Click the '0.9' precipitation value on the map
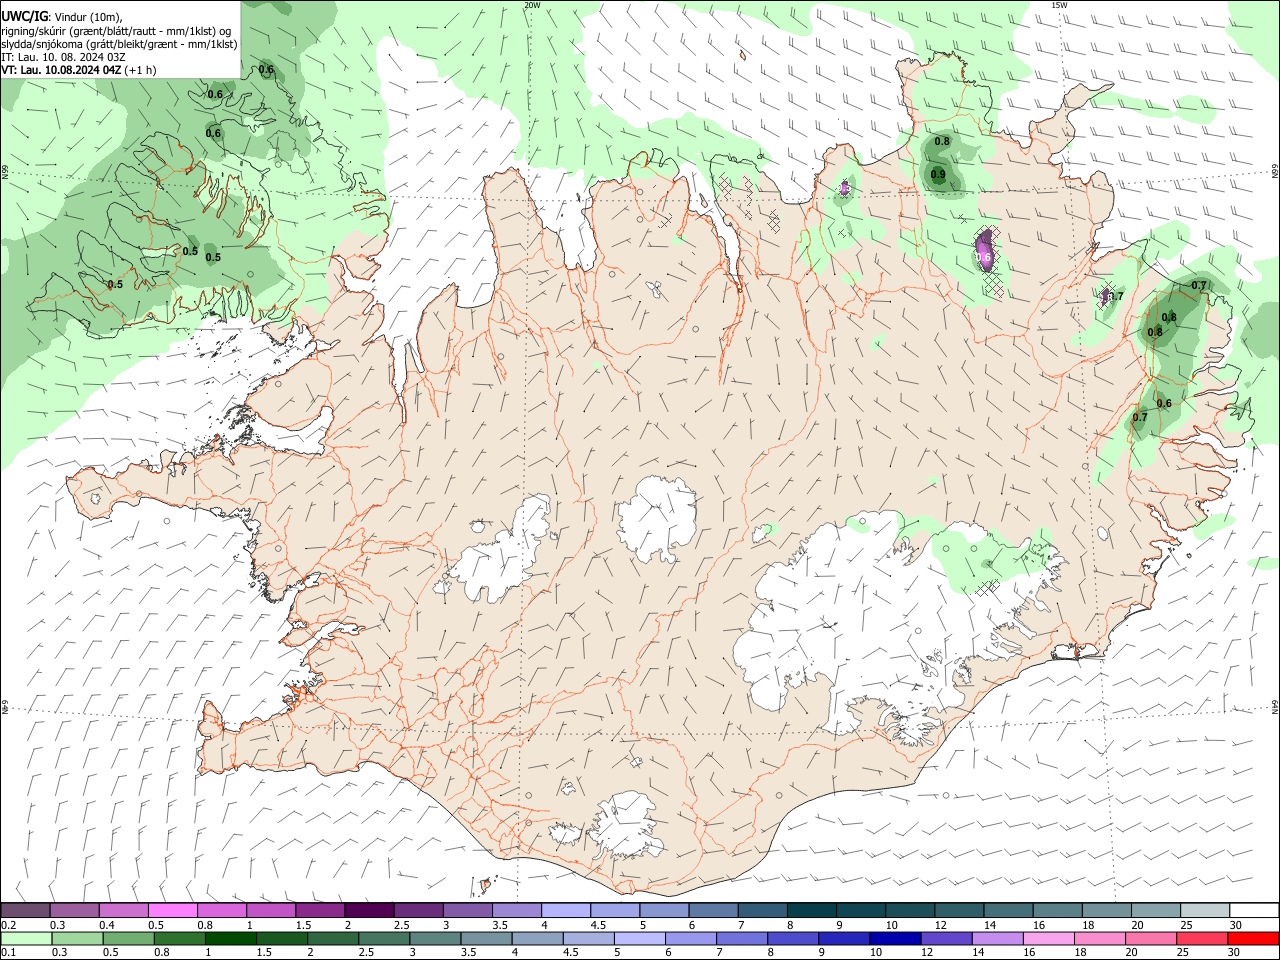 click(938, 175)
